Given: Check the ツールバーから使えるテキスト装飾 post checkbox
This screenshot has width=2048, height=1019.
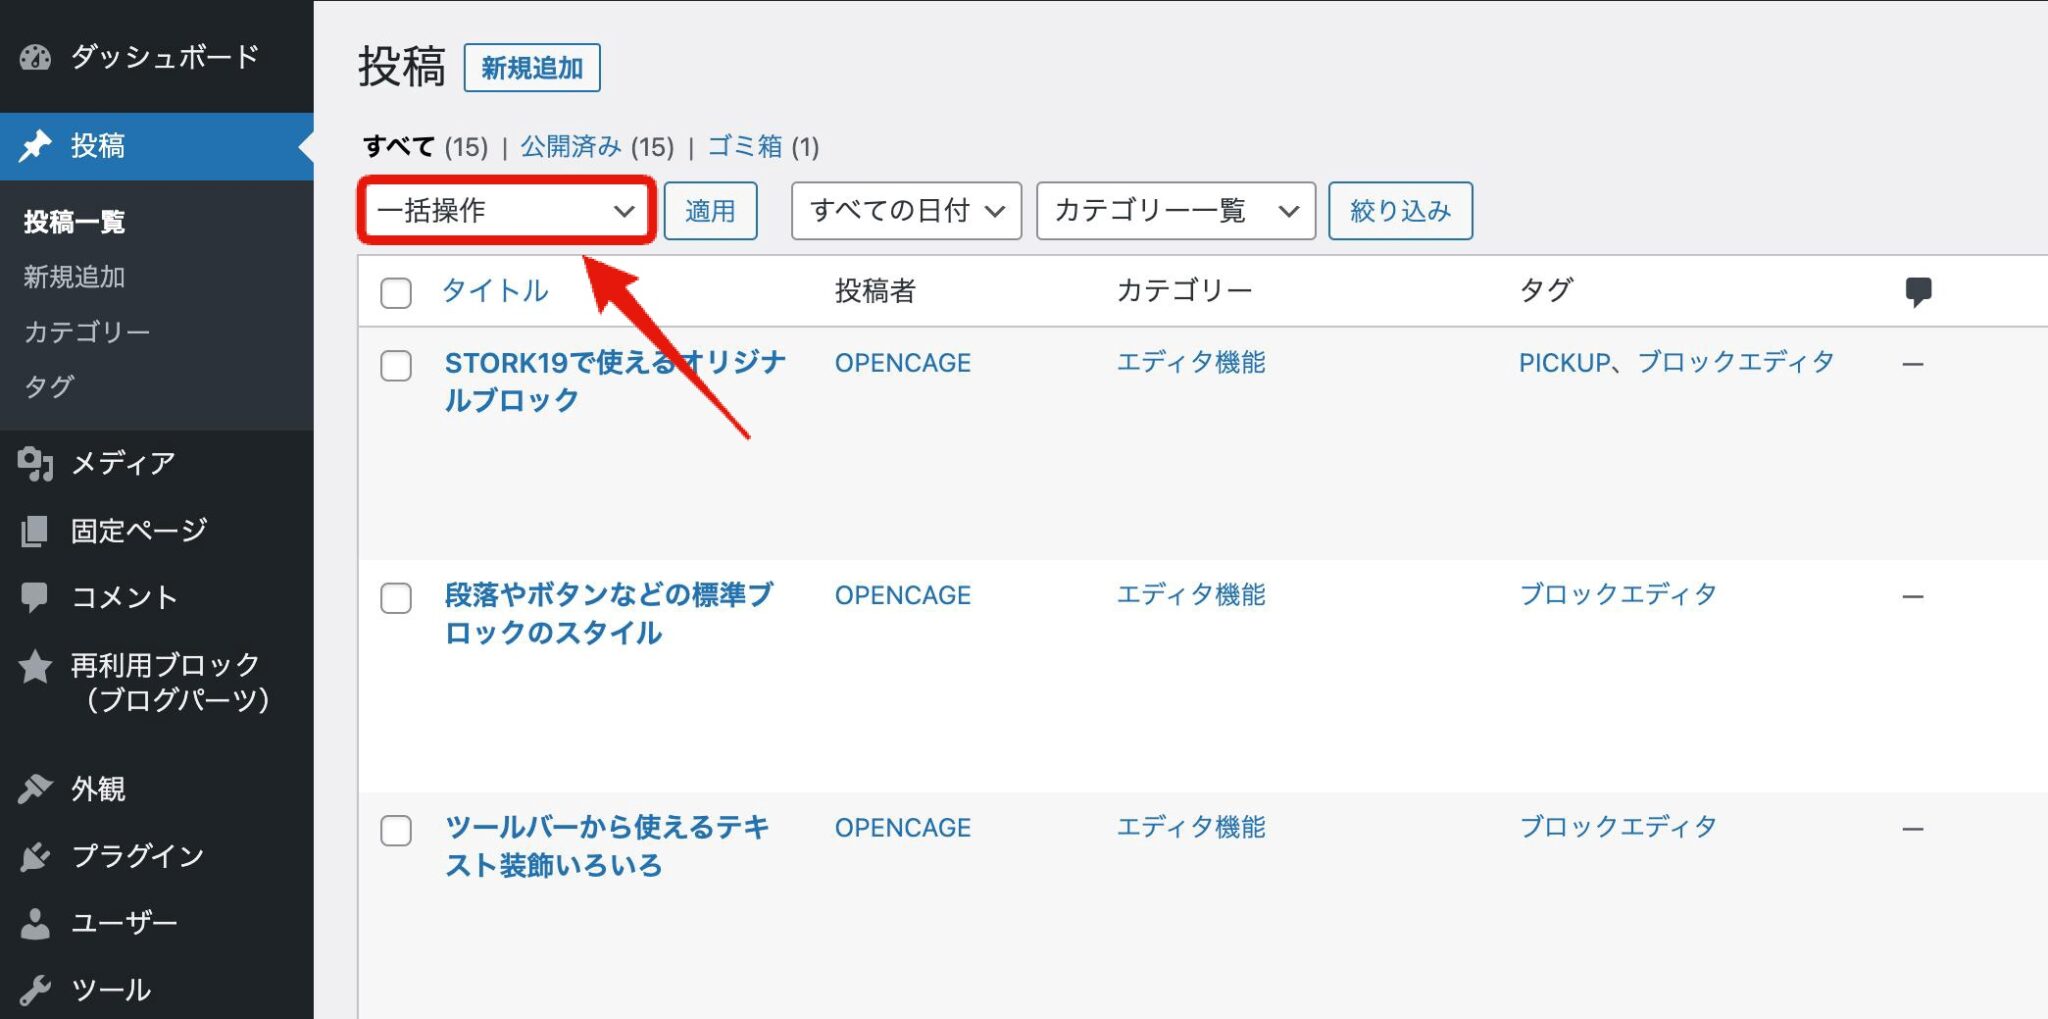Looking at the screenshot, I should point(395,831).
